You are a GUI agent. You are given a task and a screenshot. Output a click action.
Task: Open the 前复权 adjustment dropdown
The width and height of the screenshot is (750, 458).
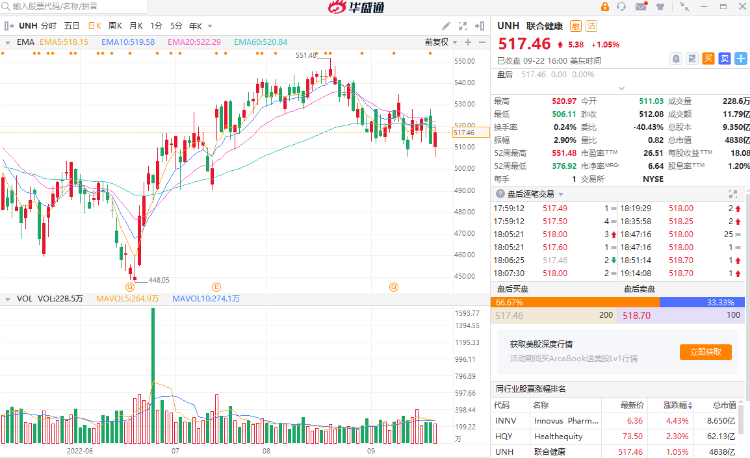(441, 42)
